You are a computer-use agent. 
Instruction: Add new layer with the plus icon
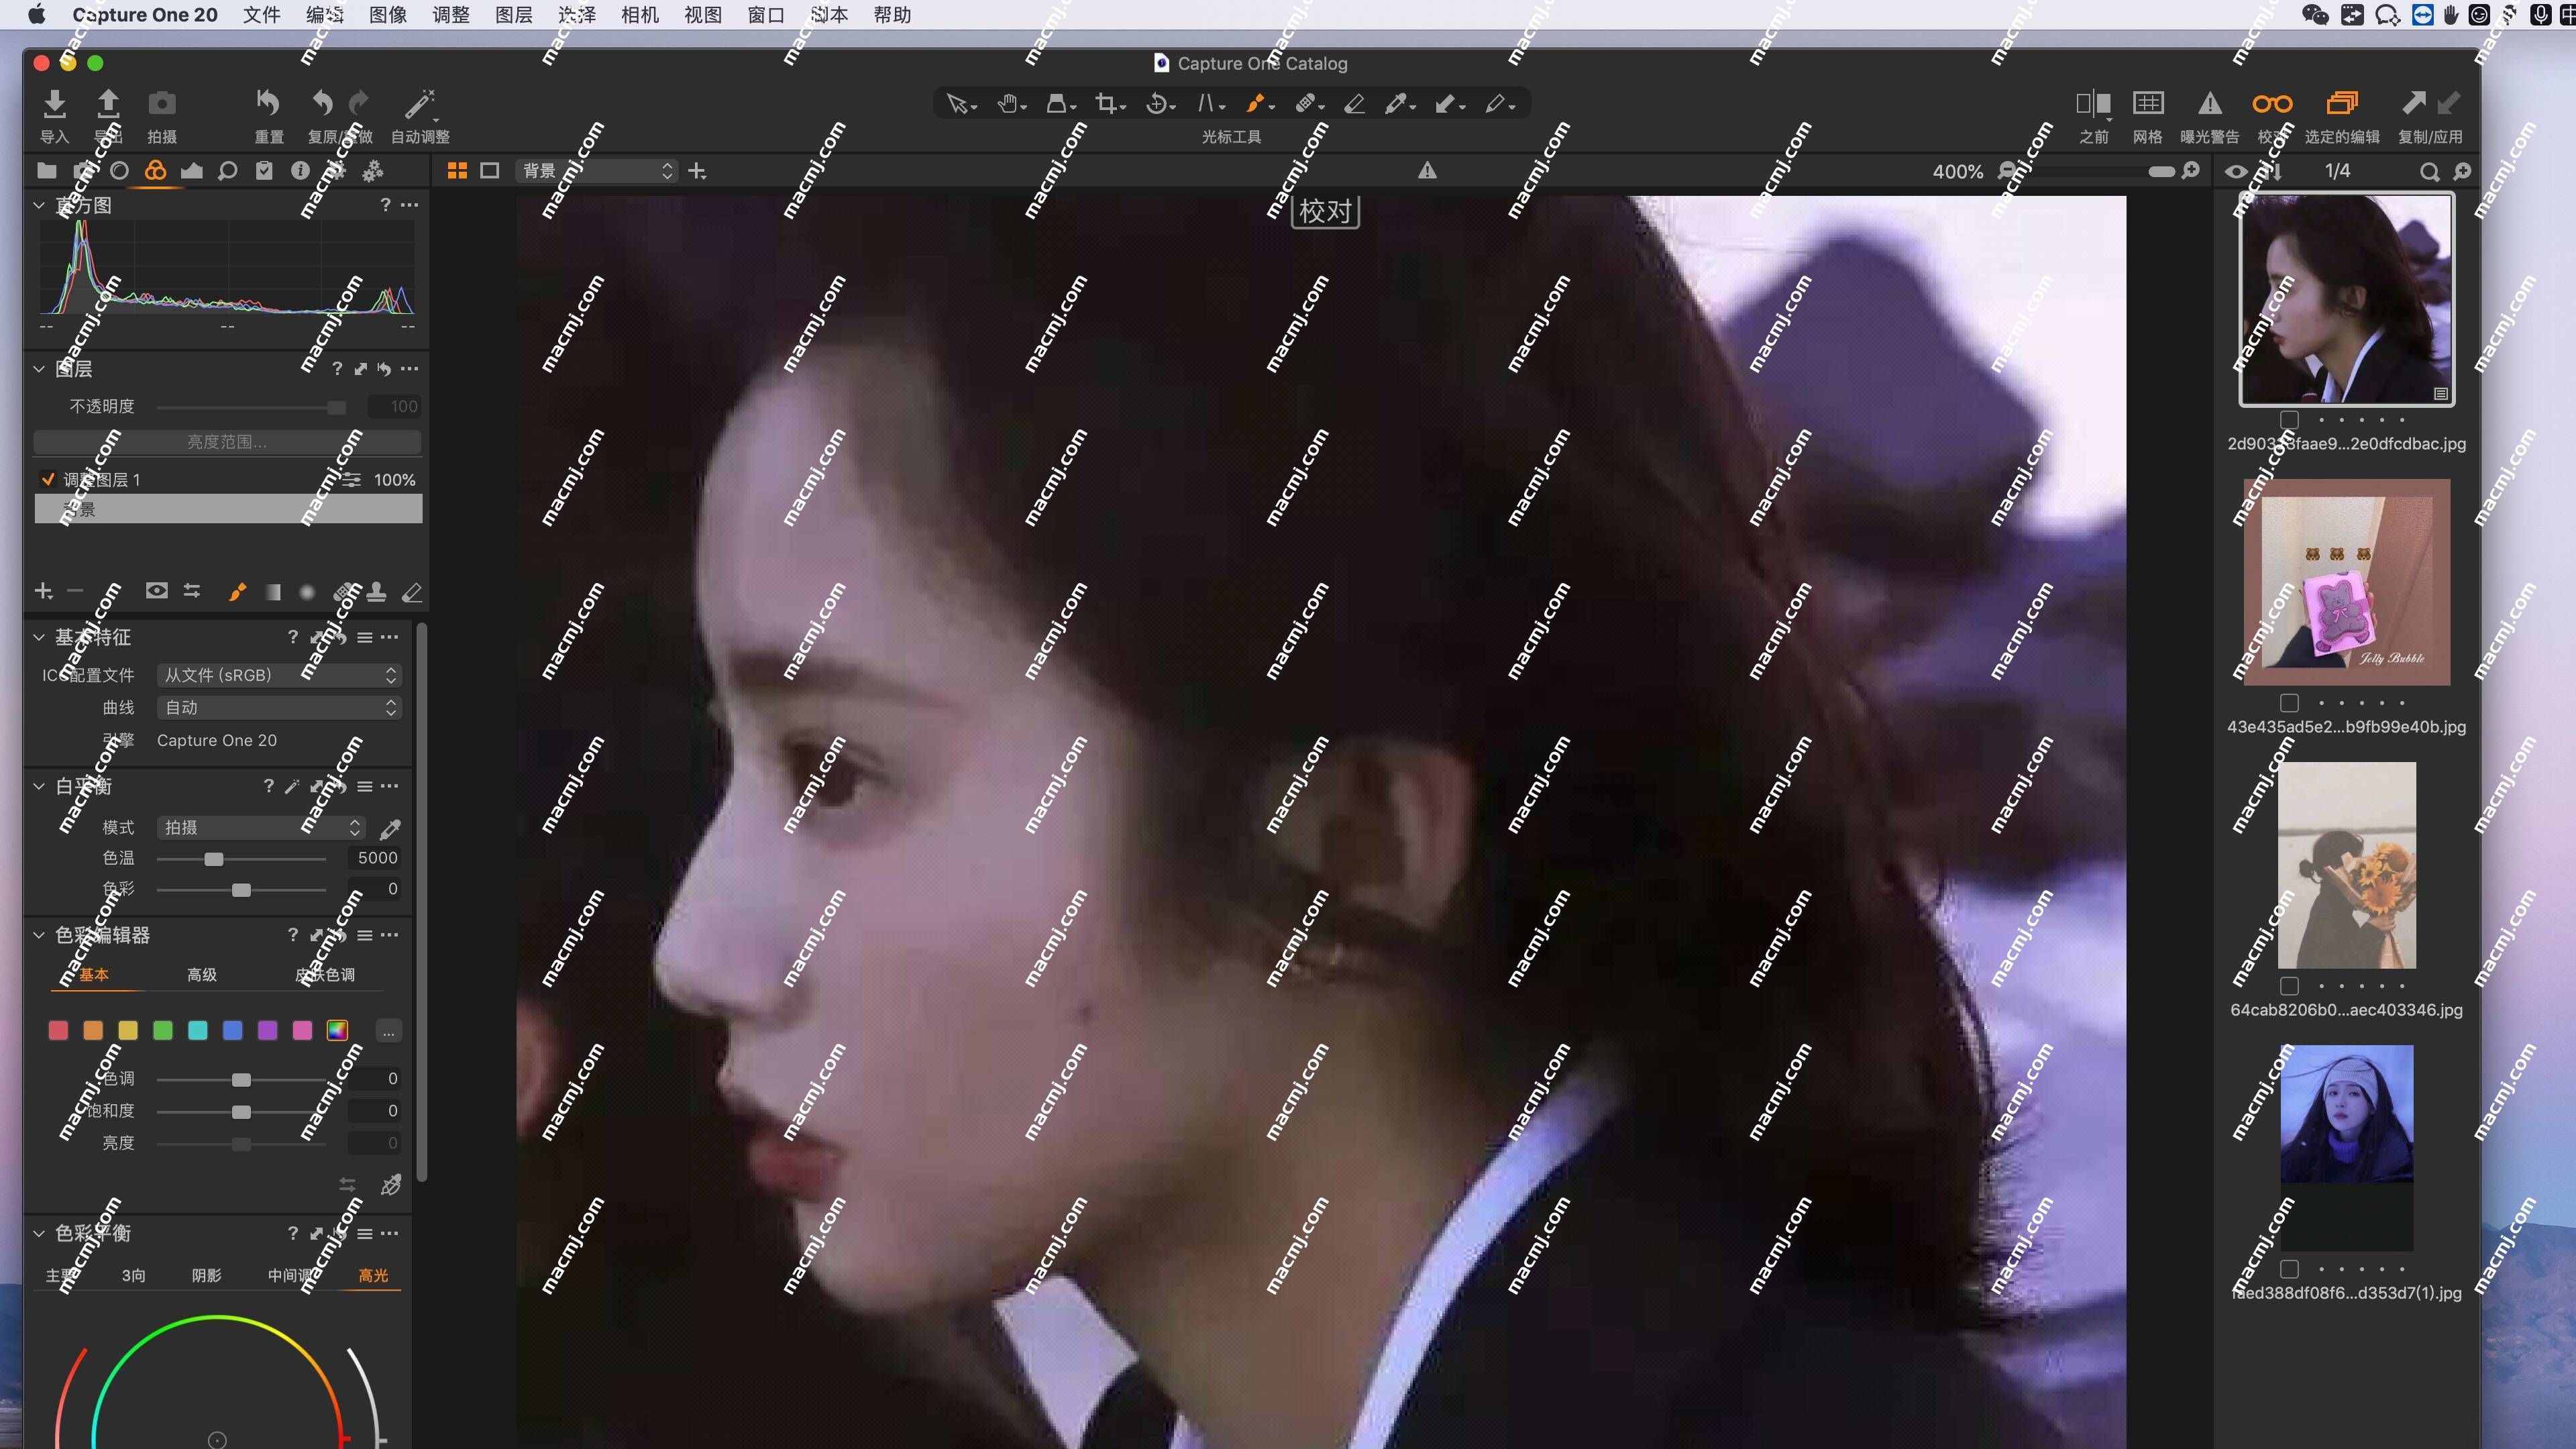(x=43, y=592)
